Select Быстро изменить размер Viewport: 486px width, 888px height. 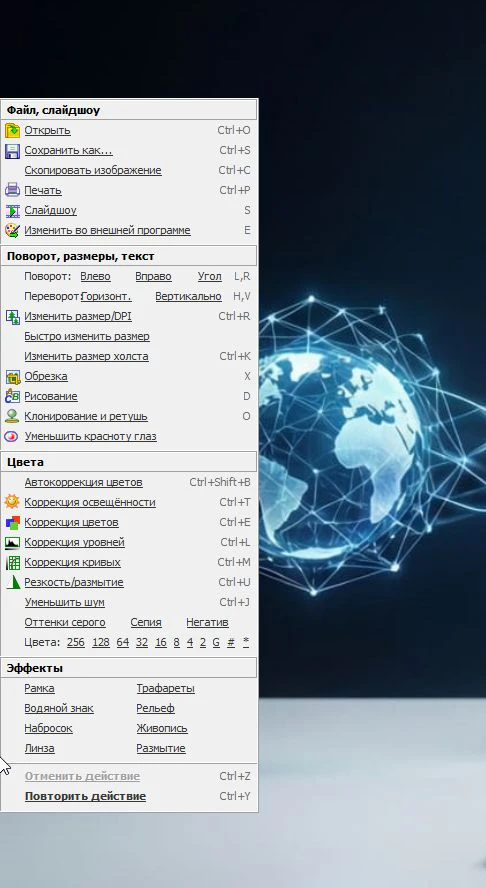pos(87,336)
